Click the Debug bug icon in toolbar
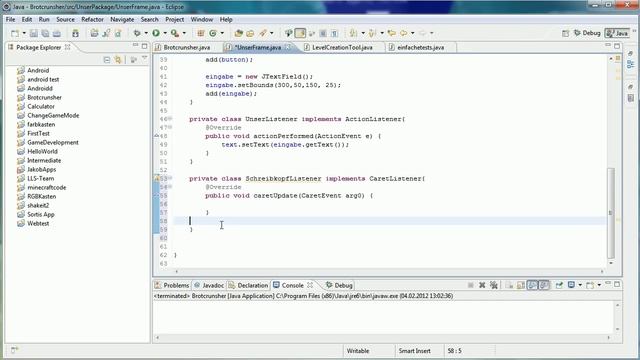This screenshot has width=640, height=360. (x=137, y=33)
